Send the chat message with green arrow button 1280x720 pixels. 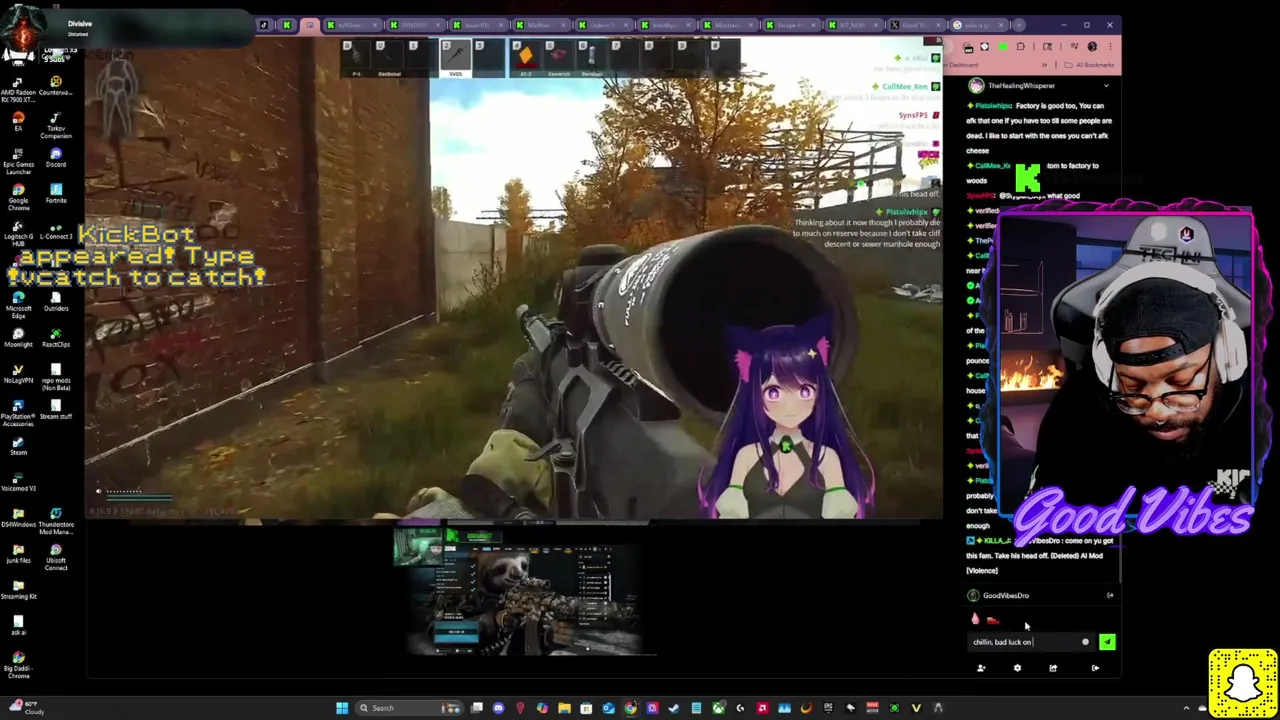click(x=1107, y=642)
